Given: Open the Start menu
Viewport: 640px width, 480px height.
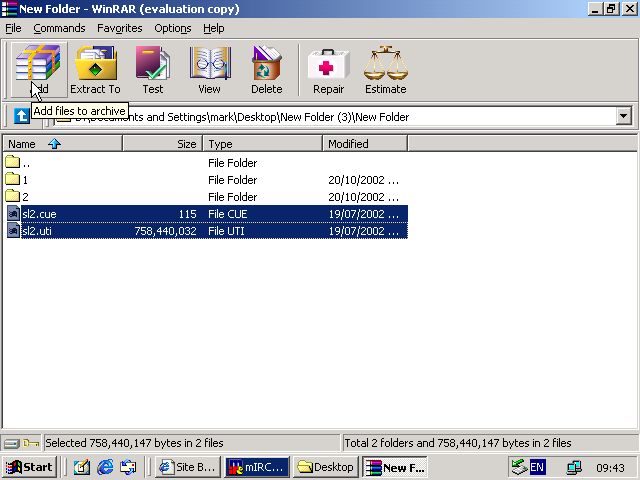Looking at the screenshot, I should (31, 467).
